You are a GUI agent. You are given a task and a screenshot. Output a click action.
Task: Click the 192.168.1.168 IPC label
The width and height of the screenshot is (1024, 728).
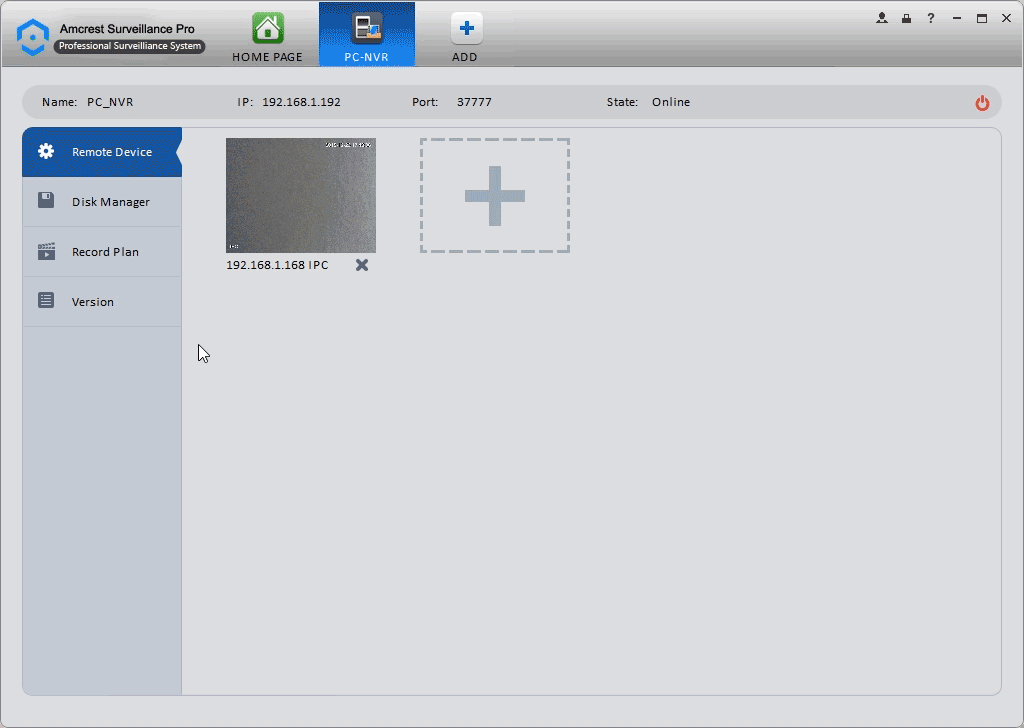[x=278, y=265]
